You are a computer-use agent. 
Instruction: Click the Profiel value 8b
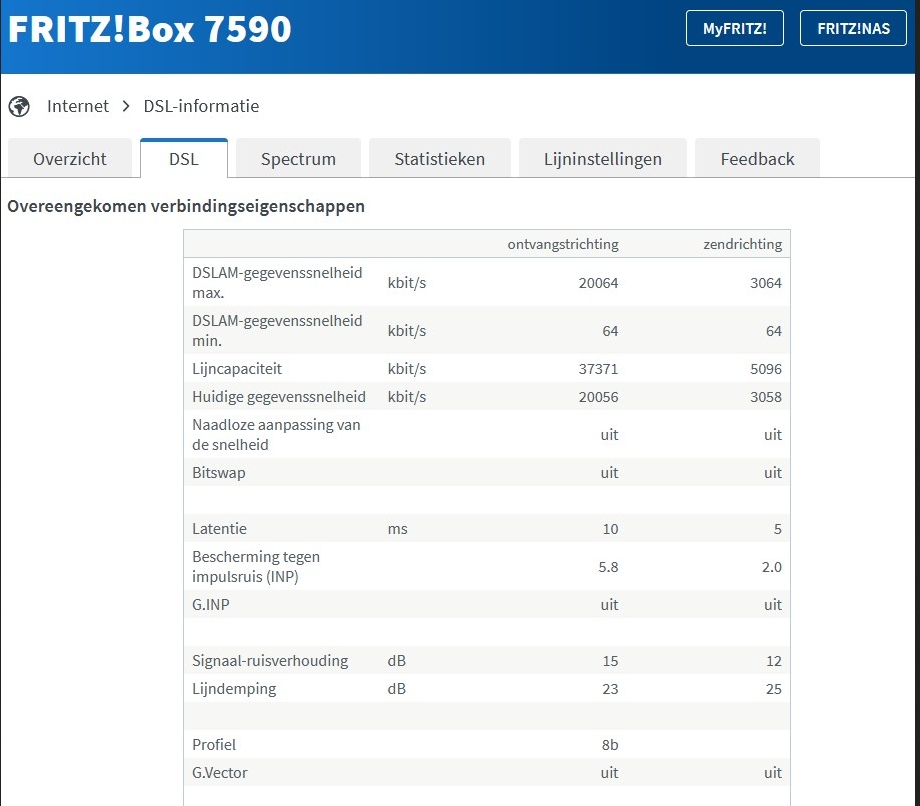(x=609, y=745)
